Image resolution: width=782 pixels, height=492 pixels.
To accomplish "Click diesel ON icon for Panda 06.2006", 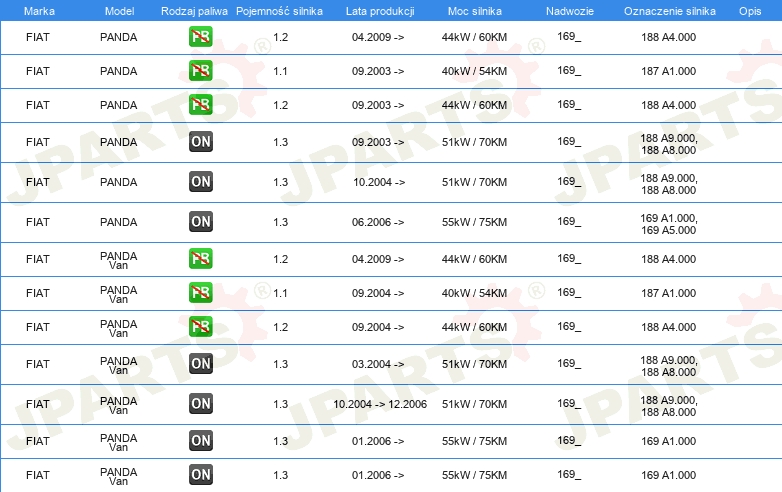I will click(200, 222).
